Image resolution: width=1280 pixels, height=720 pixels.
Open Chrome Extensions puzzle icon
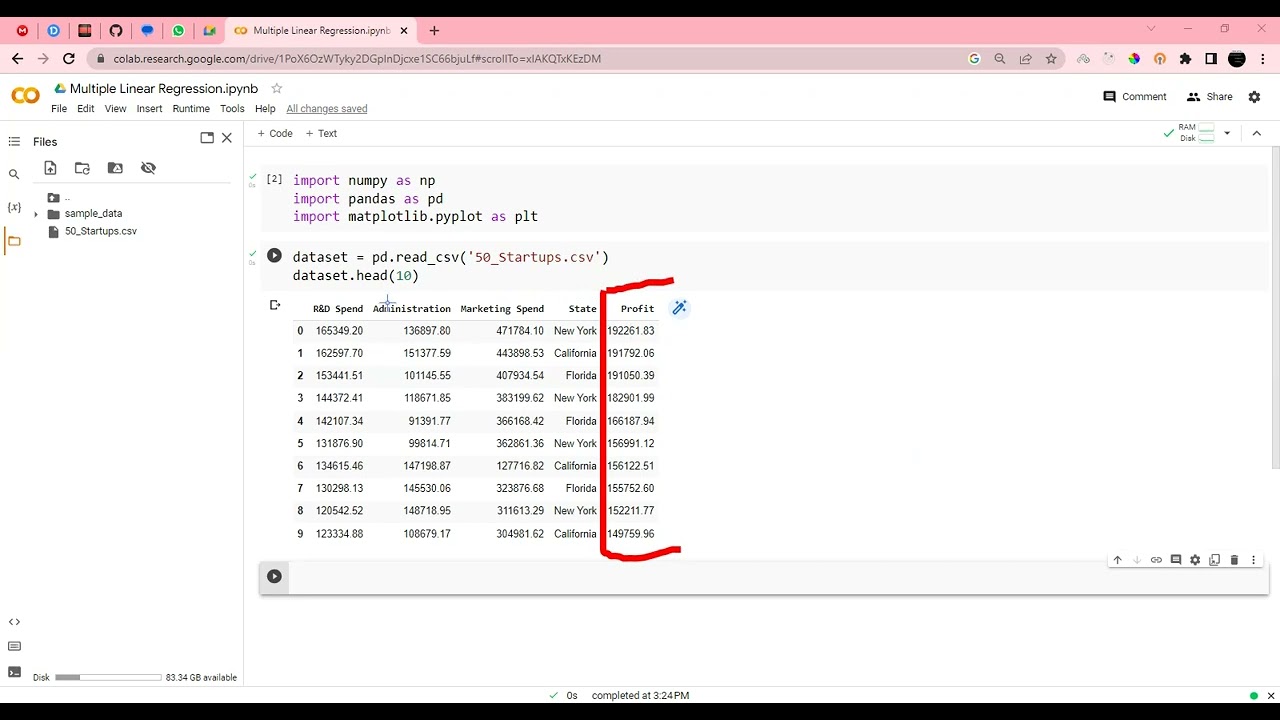[1185, 59]
